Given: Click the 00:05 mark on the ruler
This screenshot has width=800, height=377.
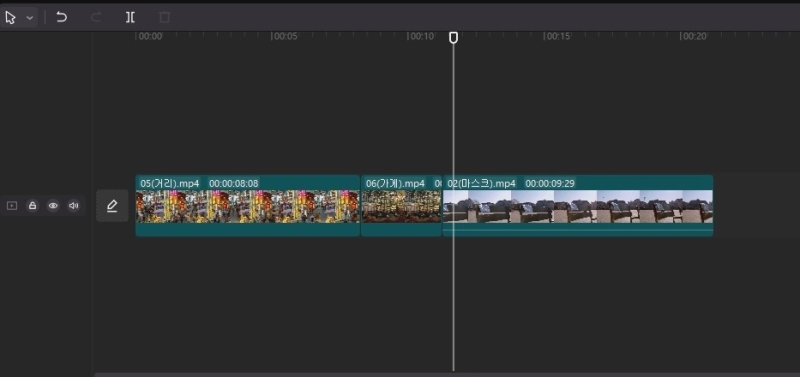Looking at the screenshot, I should [x=284, y=36].
